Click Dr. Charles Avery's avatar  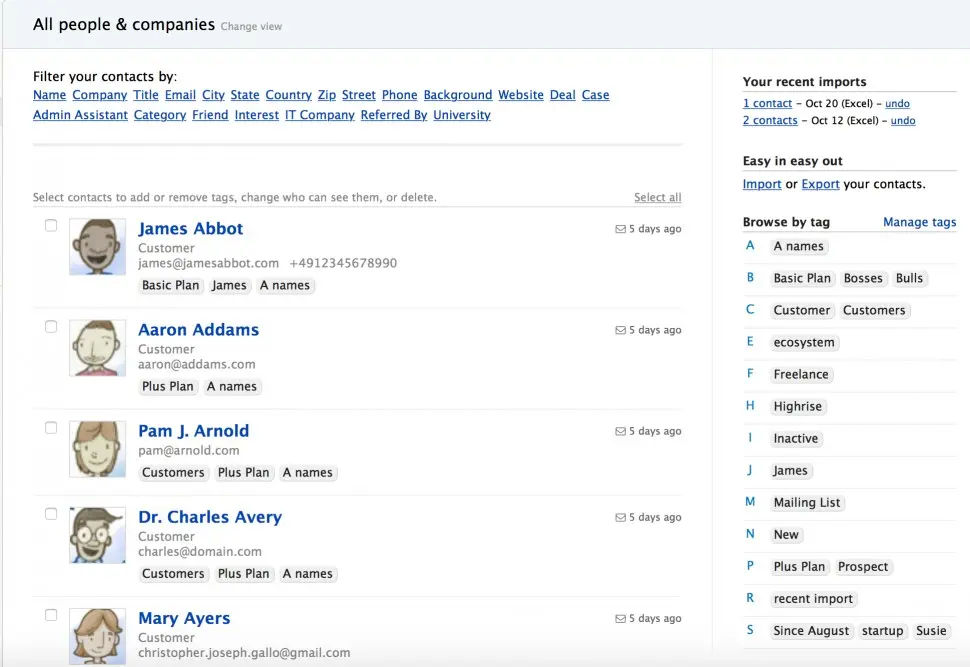coord(97,535)
